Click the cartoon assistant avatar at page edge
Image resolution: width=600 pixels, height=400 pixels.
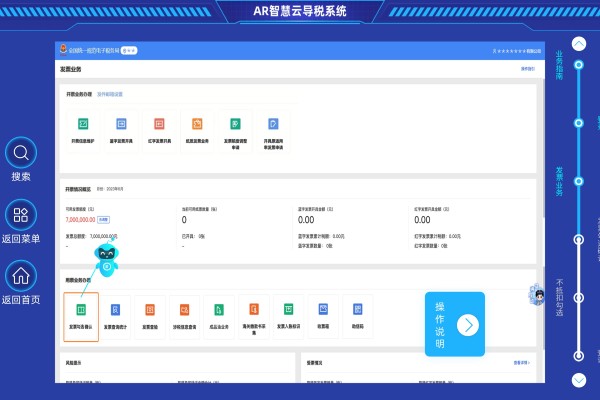click(x=536, y=294)
